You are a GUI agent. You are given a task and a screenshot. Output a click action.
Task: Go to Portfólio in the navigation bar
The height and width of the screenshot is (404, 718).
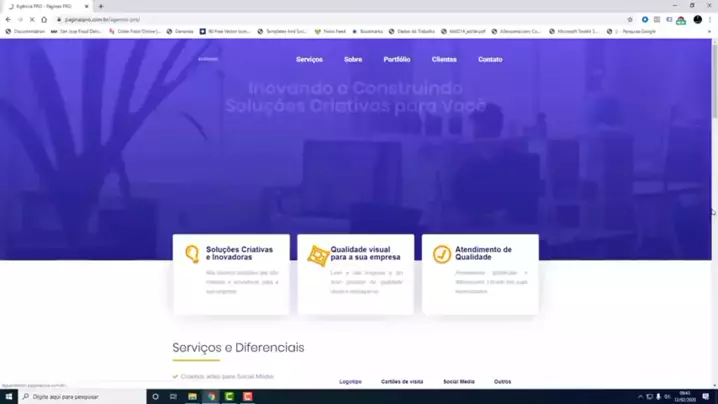click(397, 59)
